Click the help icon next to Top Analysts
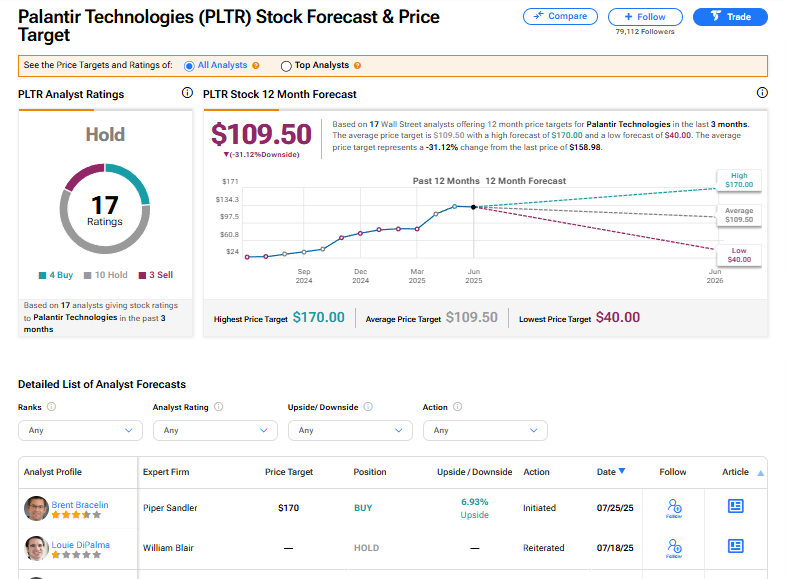The image size is (787, 579). coord(358,66)
